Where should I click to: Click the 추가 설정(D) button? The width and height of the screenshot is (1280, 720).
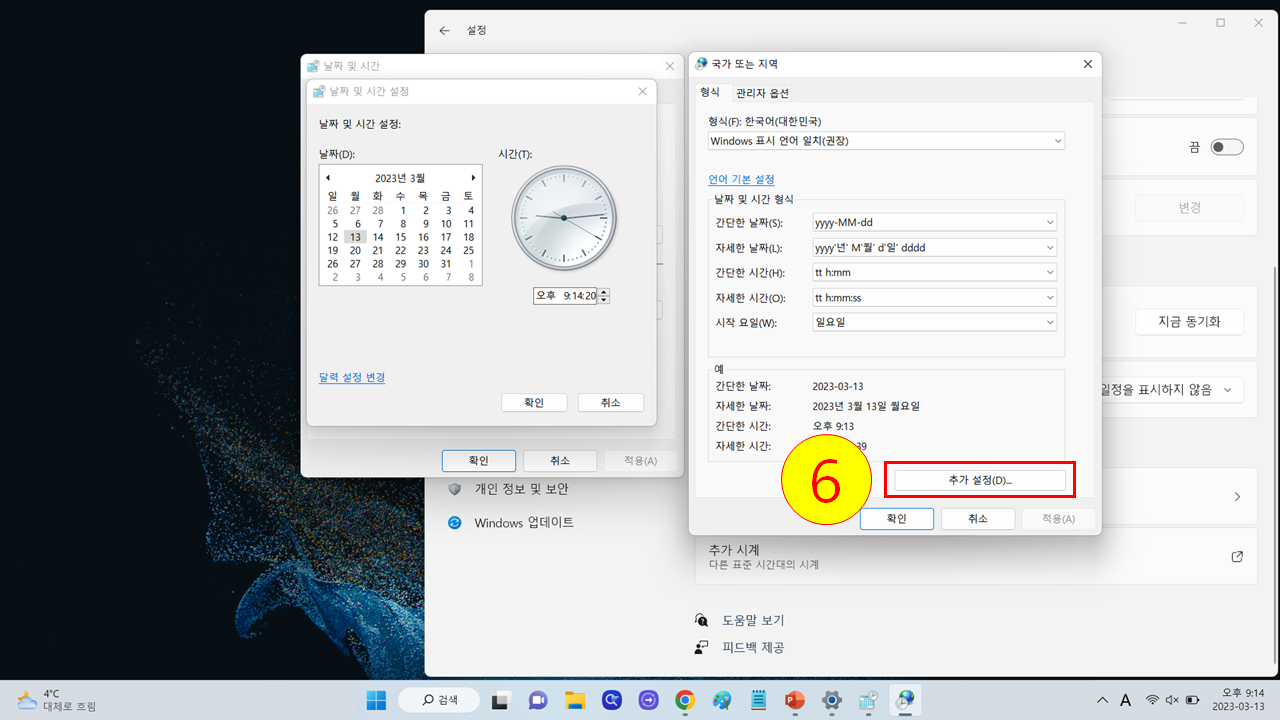pyautogui.click(x=979, y=479)
